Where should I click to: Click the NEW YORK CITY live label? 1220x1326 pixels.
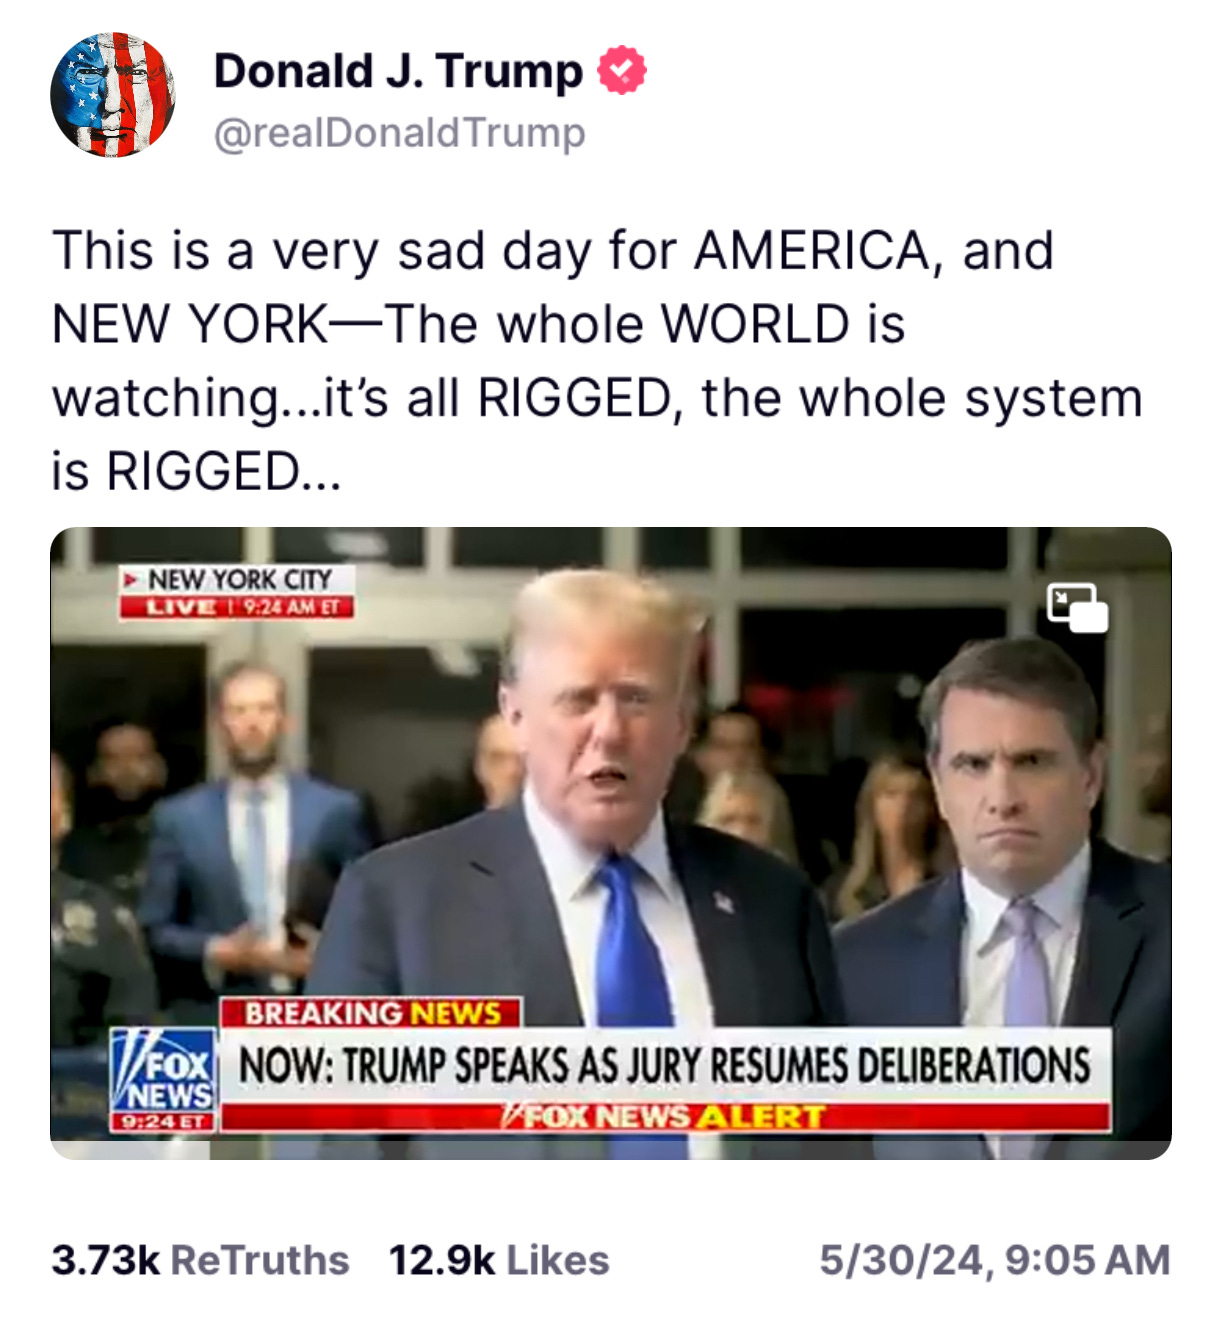point(238,580)
